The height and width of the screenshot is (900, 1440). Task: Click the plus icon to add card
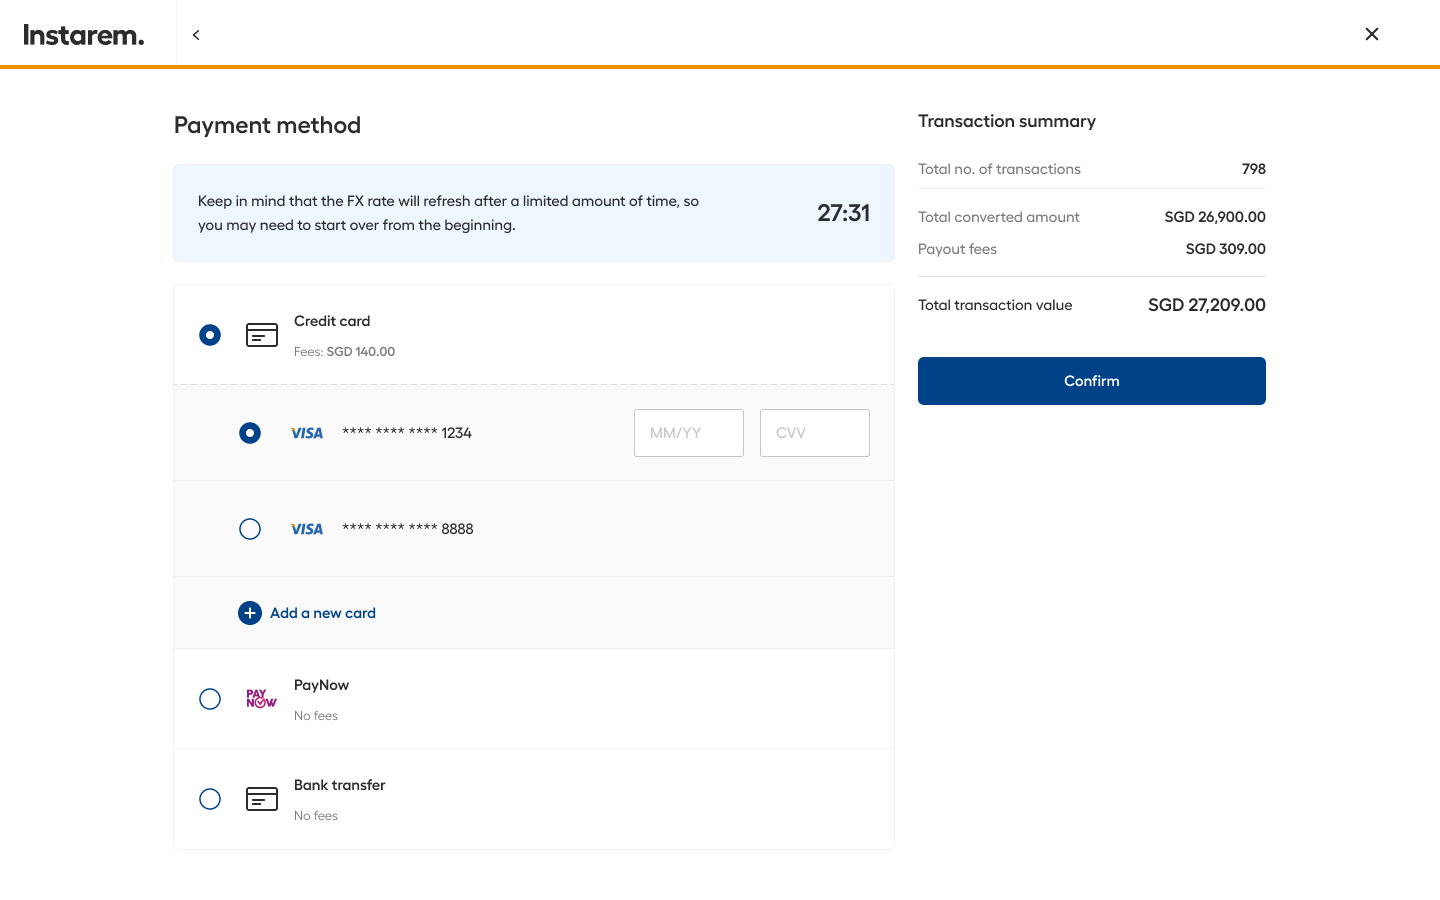[250, 613]
